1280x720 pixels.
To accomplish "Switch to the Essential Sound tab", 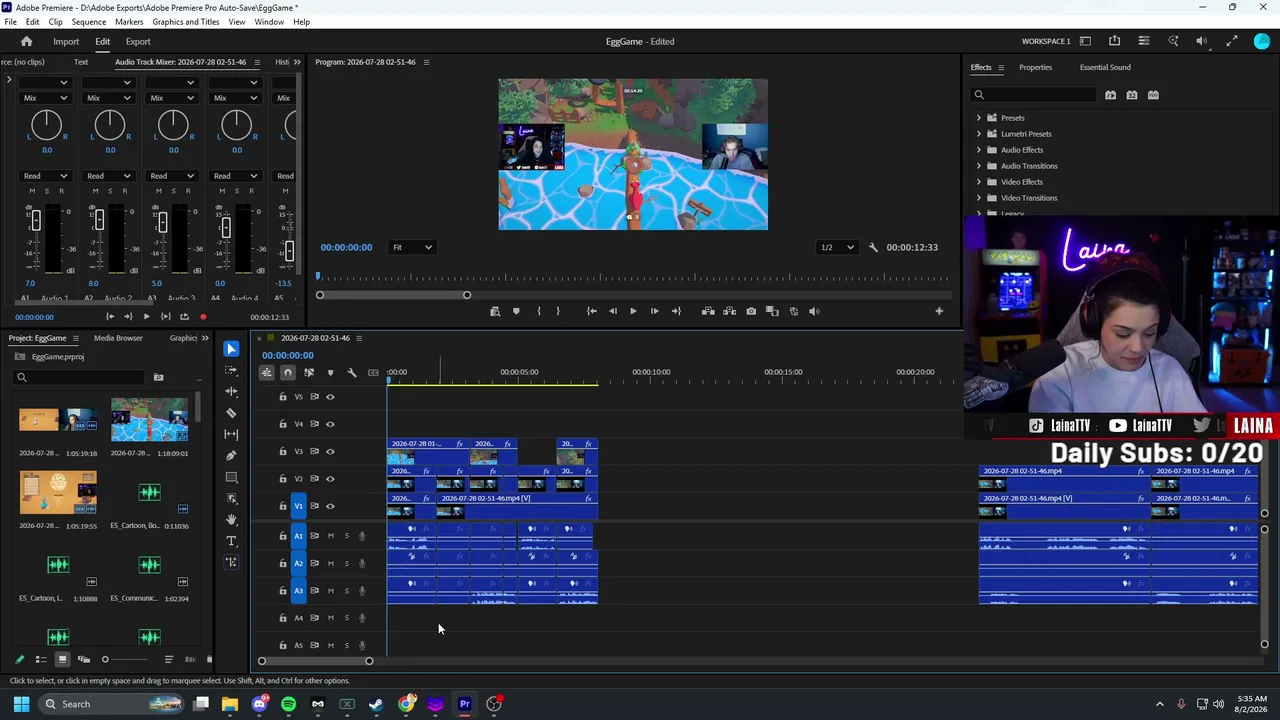I will [x=1105, y=68].
